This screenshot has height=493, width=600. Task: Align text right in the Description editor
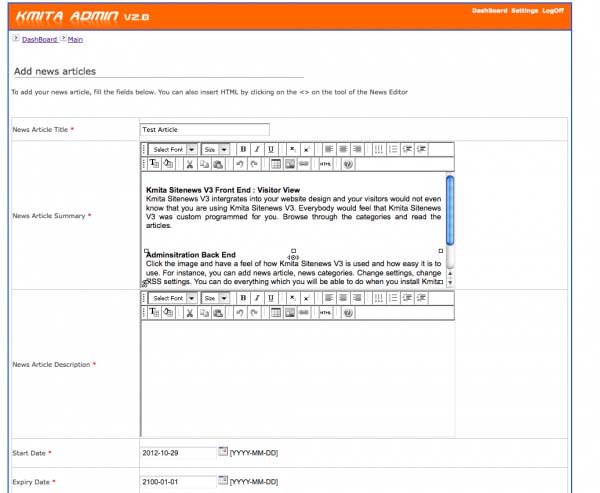click(357, 298)
